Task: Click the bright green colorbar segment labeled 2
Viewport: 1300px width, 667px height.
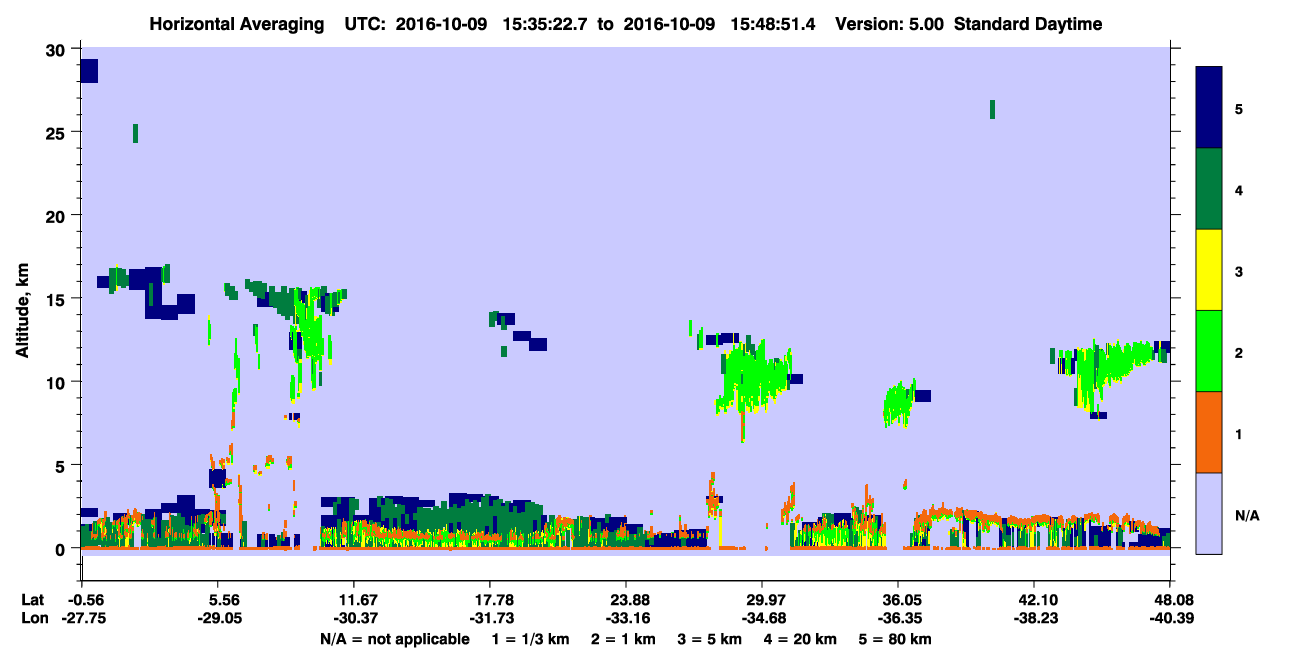Action: coord(1209,351)
